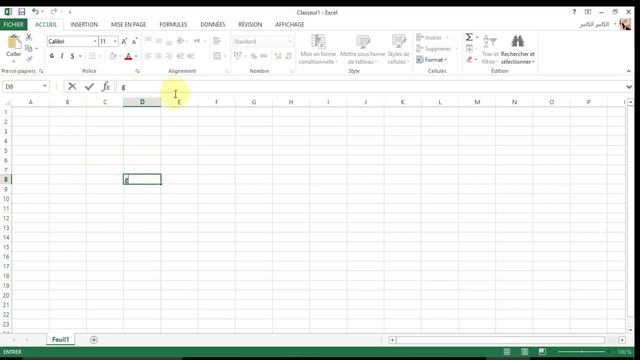The width and height of the screenshot is (640, 360).
Task: Open the Name Box dropdown next to D8
Action: click(x=44, y=87)
